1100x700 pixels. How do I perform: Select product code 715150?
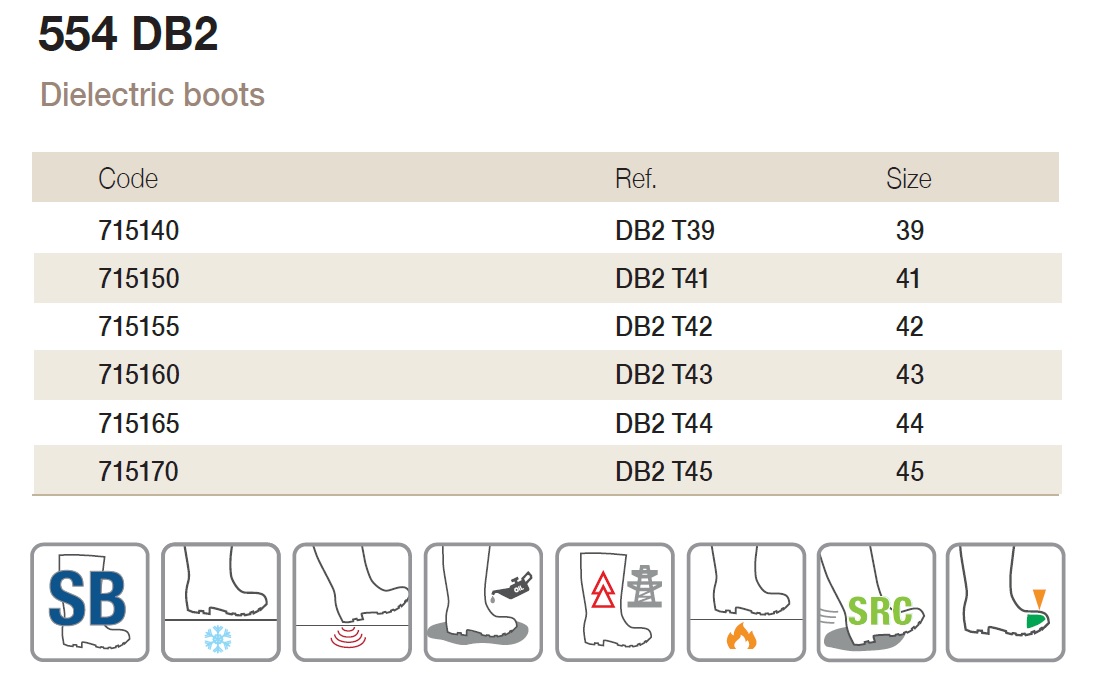[x=139, y=279]
